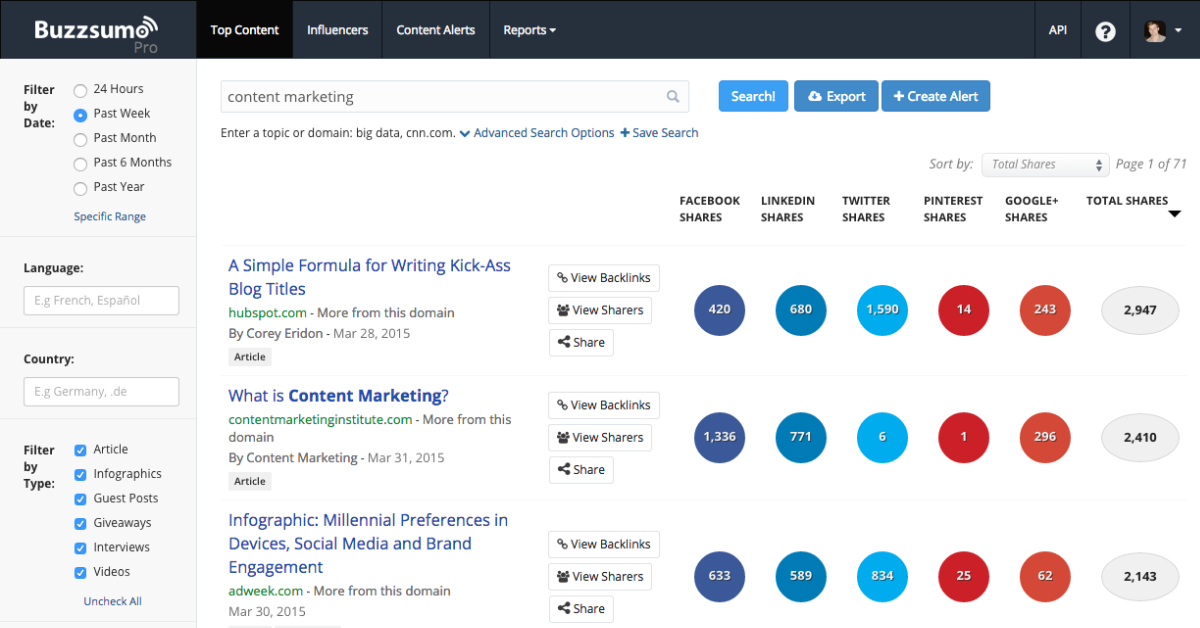Uncheck the Giveaways type checkbox
The height and width of the screenshot is (628, 1200).
80,523
